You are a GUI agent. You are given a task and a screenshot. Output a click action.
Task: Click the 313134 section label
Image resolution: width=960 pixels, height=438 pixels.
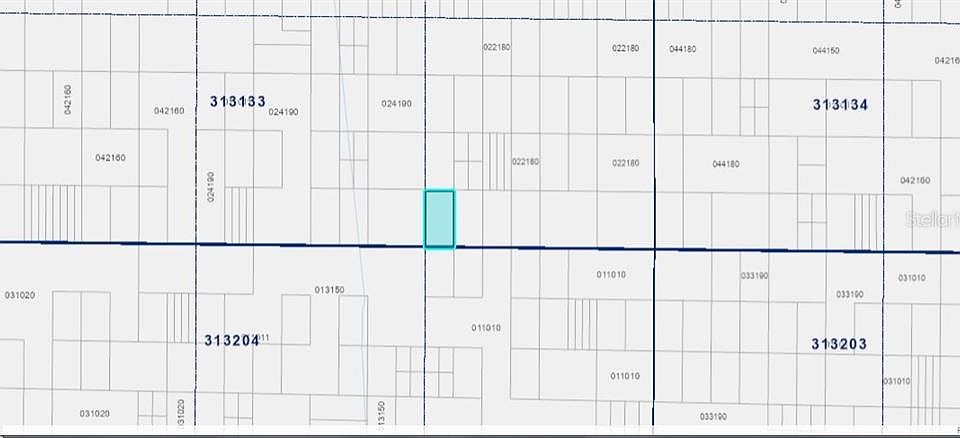(840, 105)
